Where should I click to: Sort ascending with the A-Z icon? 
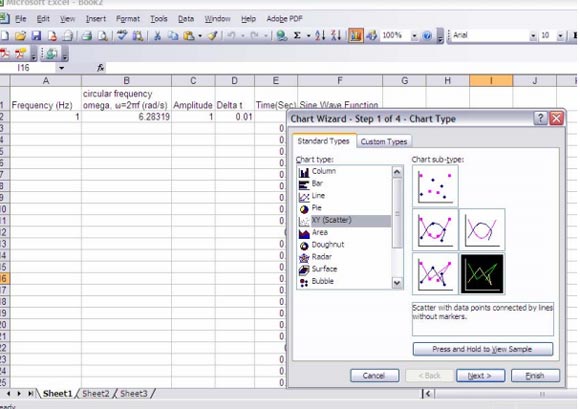pyautogui.click(x=320, y=36)
